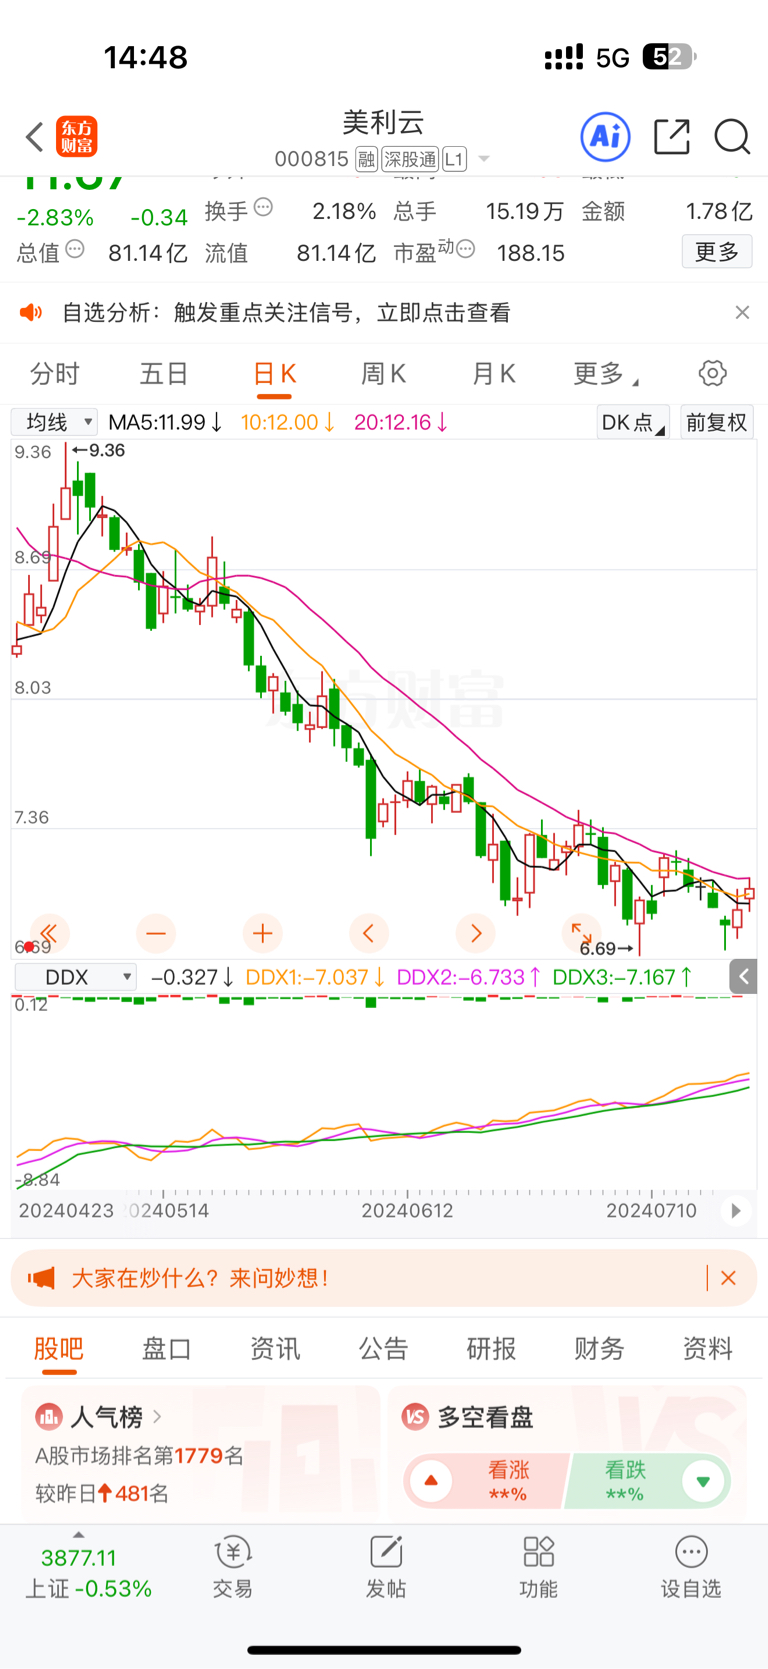Open the 盘口 tab
This screenshot has width=768, height=1669.
167,1349
